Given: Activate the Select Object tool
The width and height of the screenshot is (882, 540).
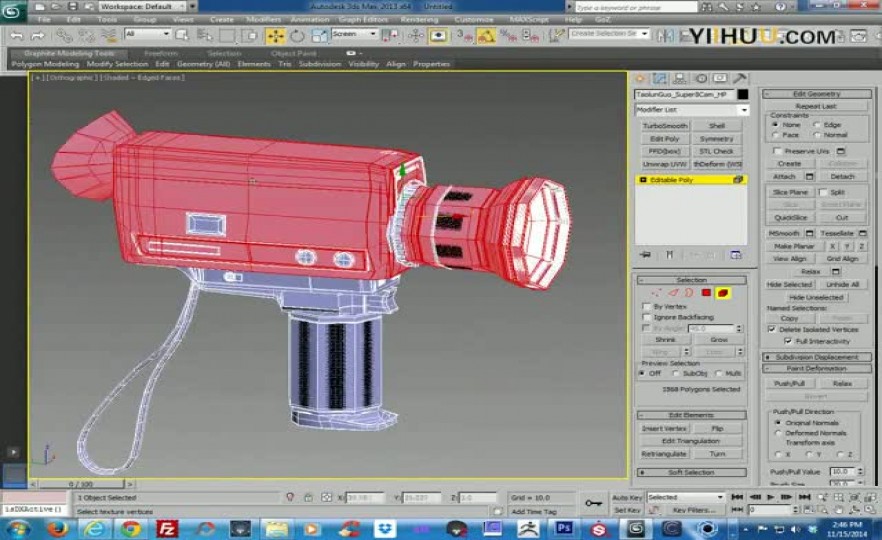Looking at the screenshot, I should pyautogui.click(x=182, y=35).
